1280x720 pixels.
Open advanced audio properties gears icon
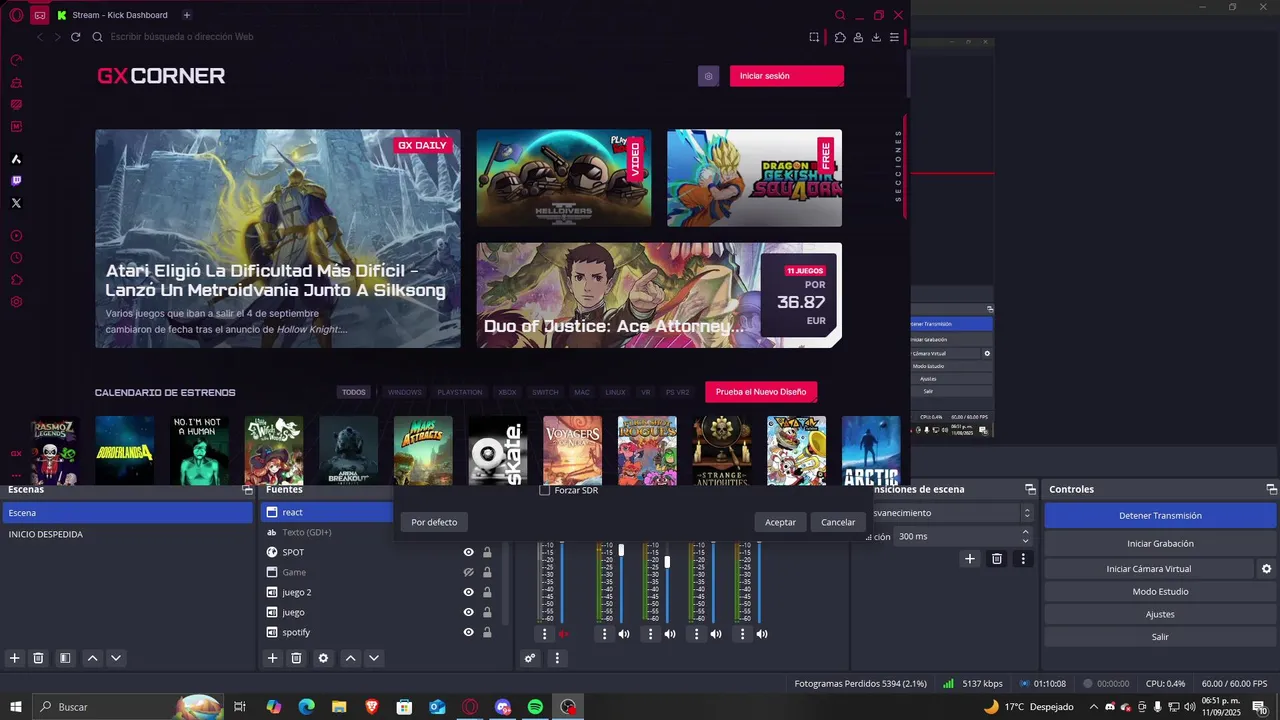coord(530,658)
